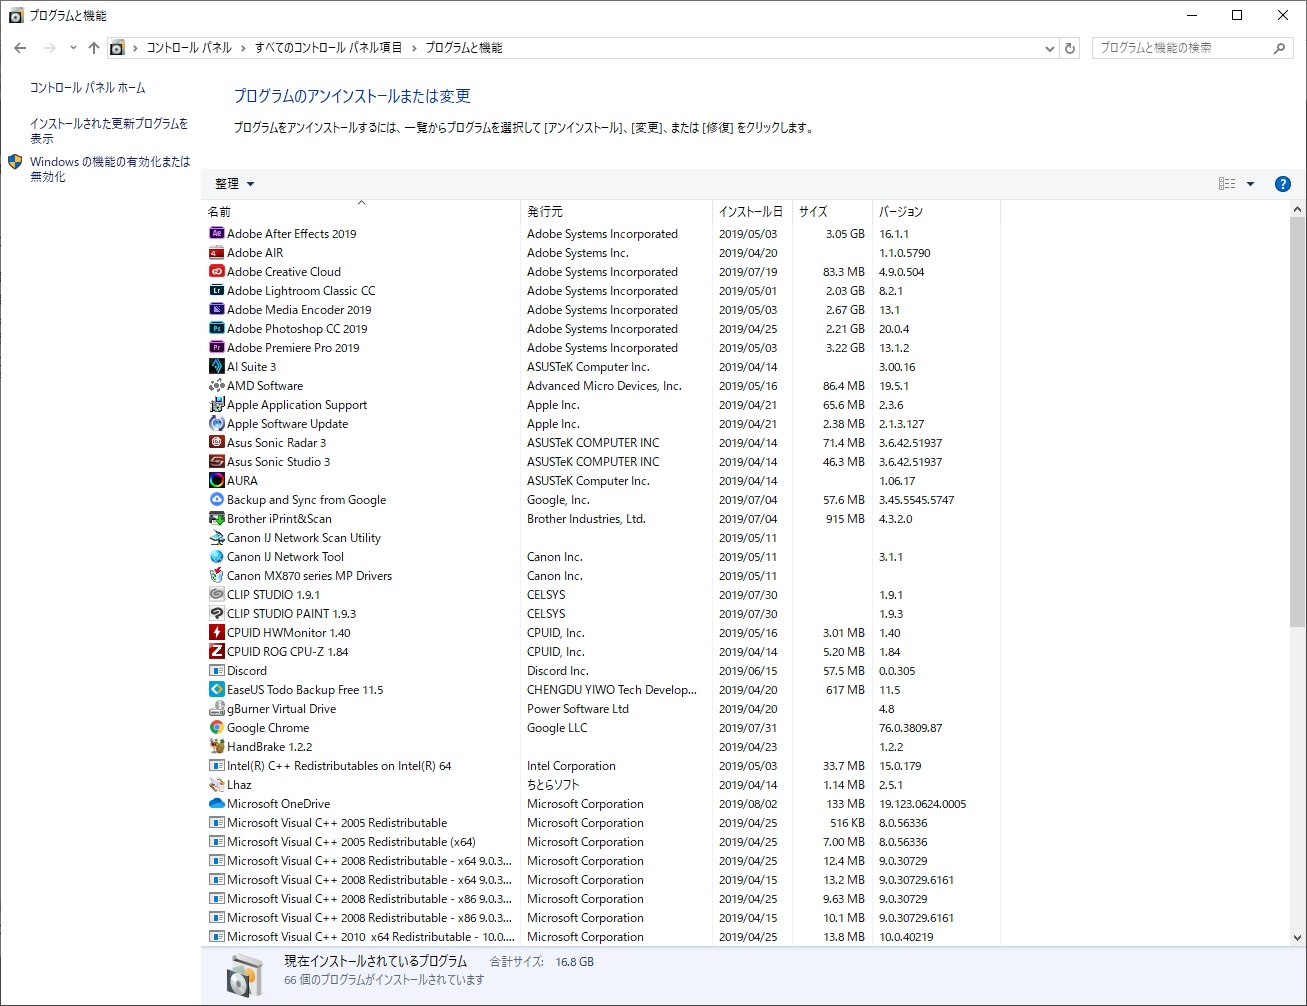Click the AI Suite 3 icon

216,367
